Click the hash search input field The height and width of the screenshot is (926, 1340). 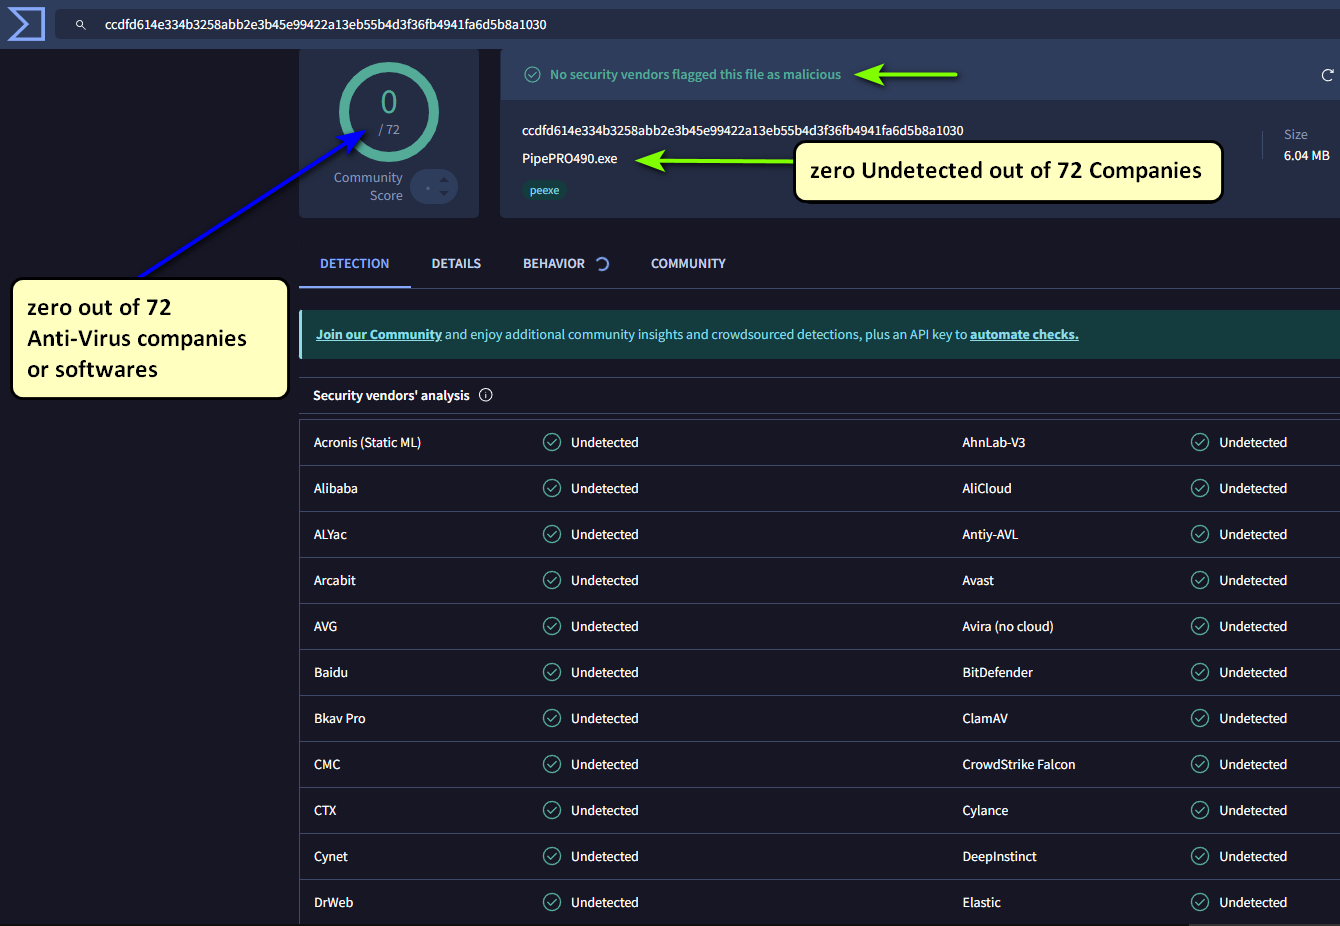click(697, 24)
